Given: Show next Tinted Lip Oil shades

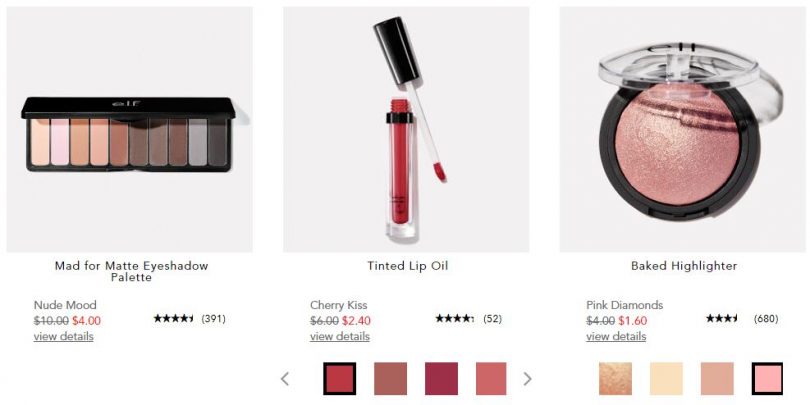Looking at the screenshot, I should pos(527,379).
